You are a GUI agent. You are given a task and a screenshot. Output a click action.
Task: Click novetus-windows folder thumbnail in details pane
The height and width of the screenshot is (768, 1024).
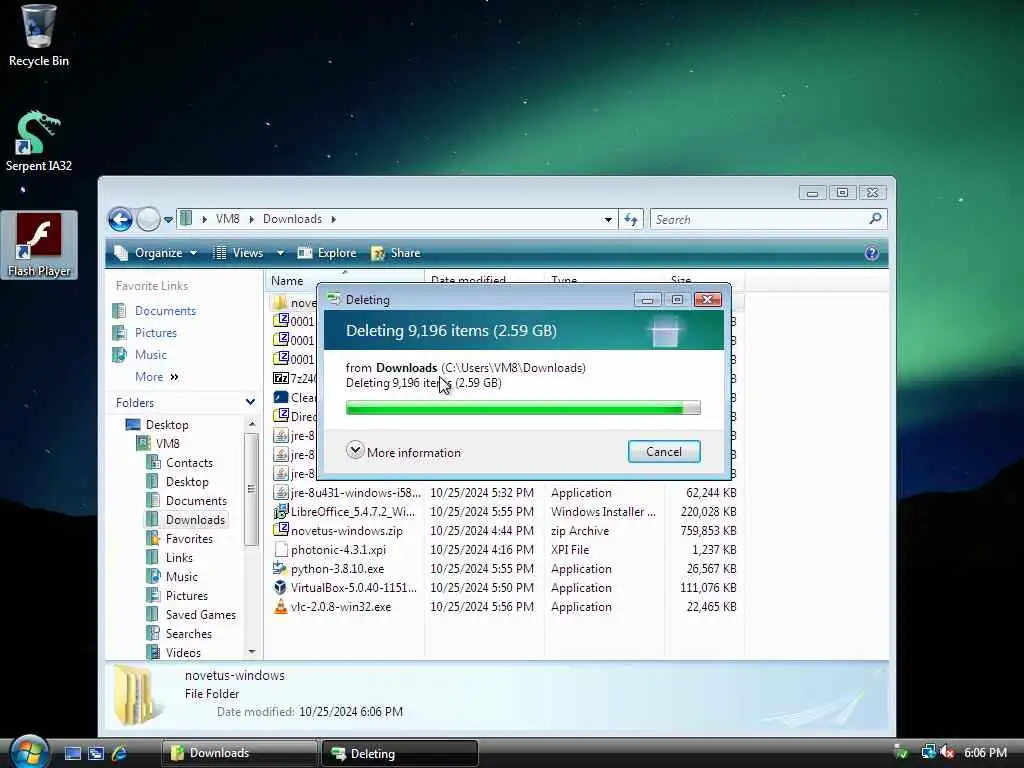coord(136,694)
